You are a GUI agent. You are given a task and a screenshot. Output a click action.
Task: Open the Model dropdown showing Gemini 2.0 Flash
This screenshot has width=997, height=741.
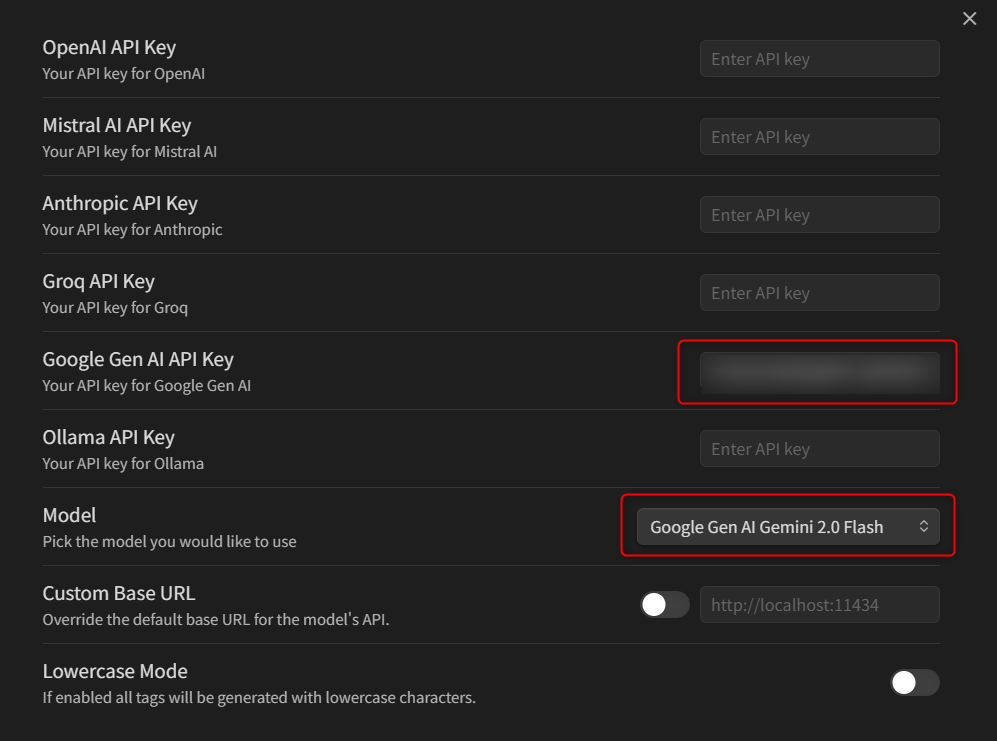pyautogui.click(x=788, y=527)
